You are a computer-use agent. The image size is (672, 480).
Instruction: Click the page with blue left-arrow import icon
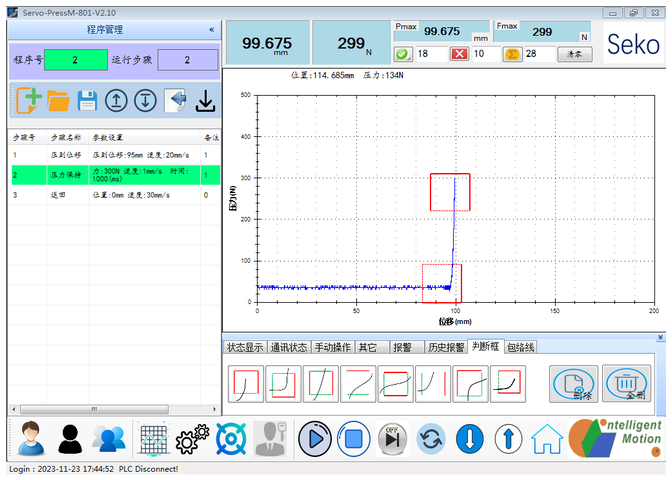click(175, 101)
